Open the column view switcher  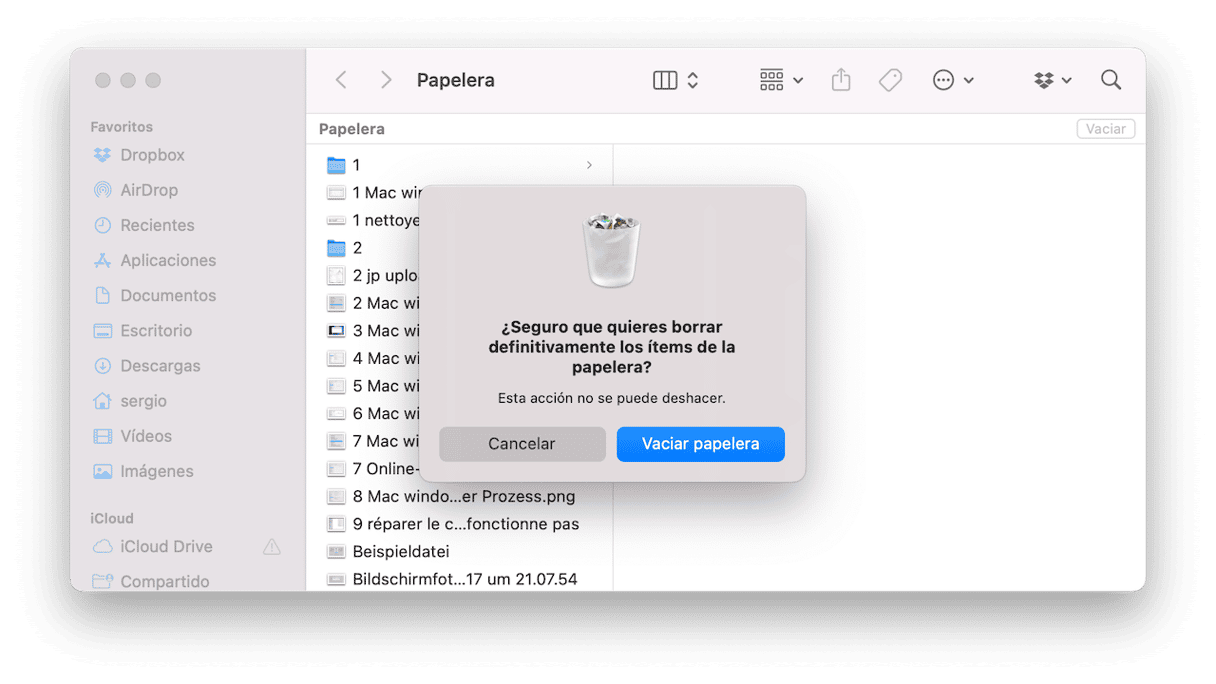tap(675, 80)
